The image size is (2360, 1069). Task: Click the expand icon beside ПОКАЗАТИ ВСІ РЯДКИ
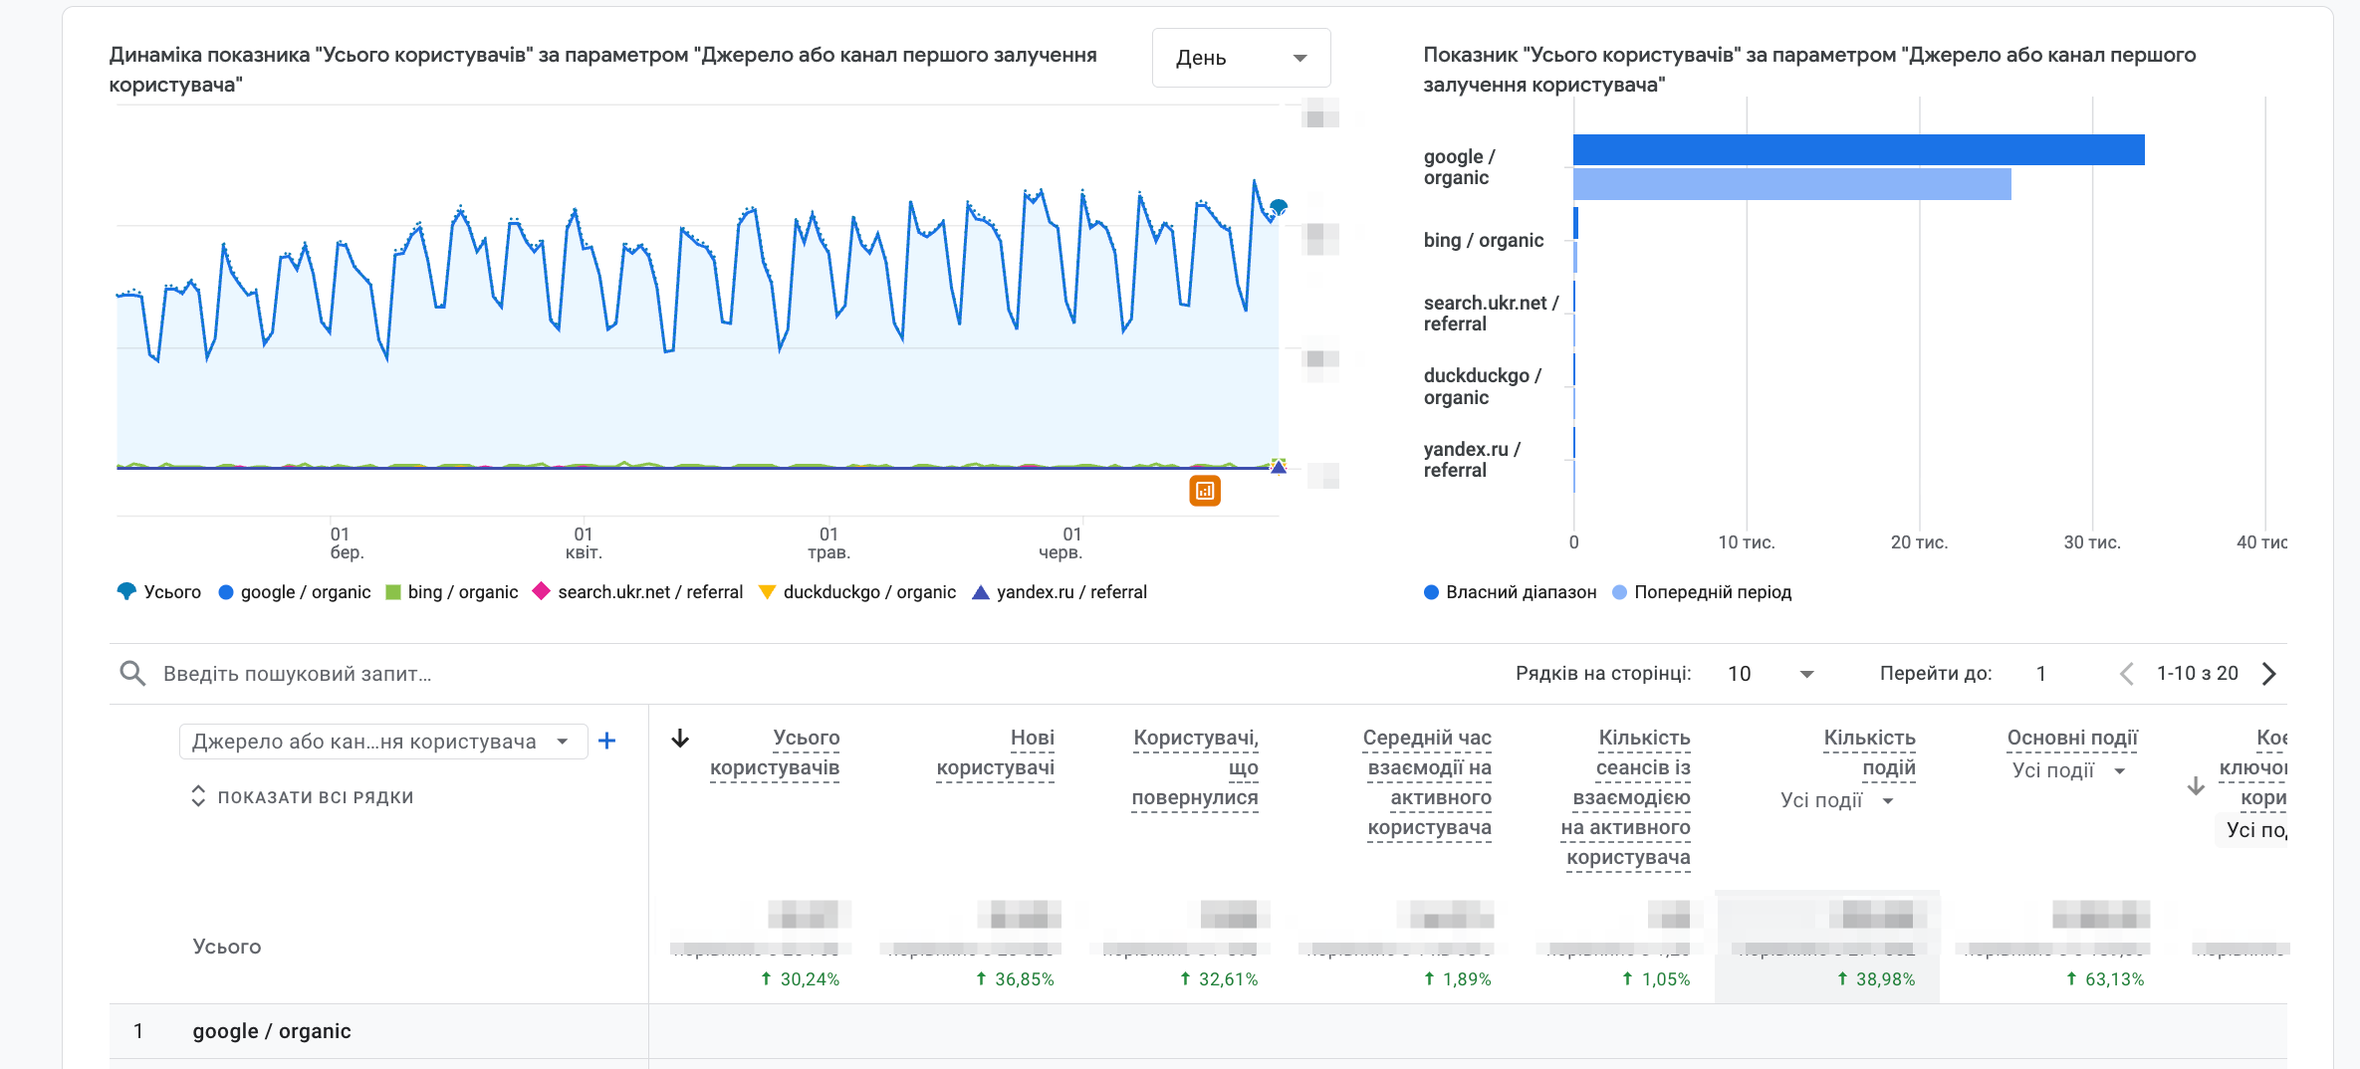(x=198, y=796)
